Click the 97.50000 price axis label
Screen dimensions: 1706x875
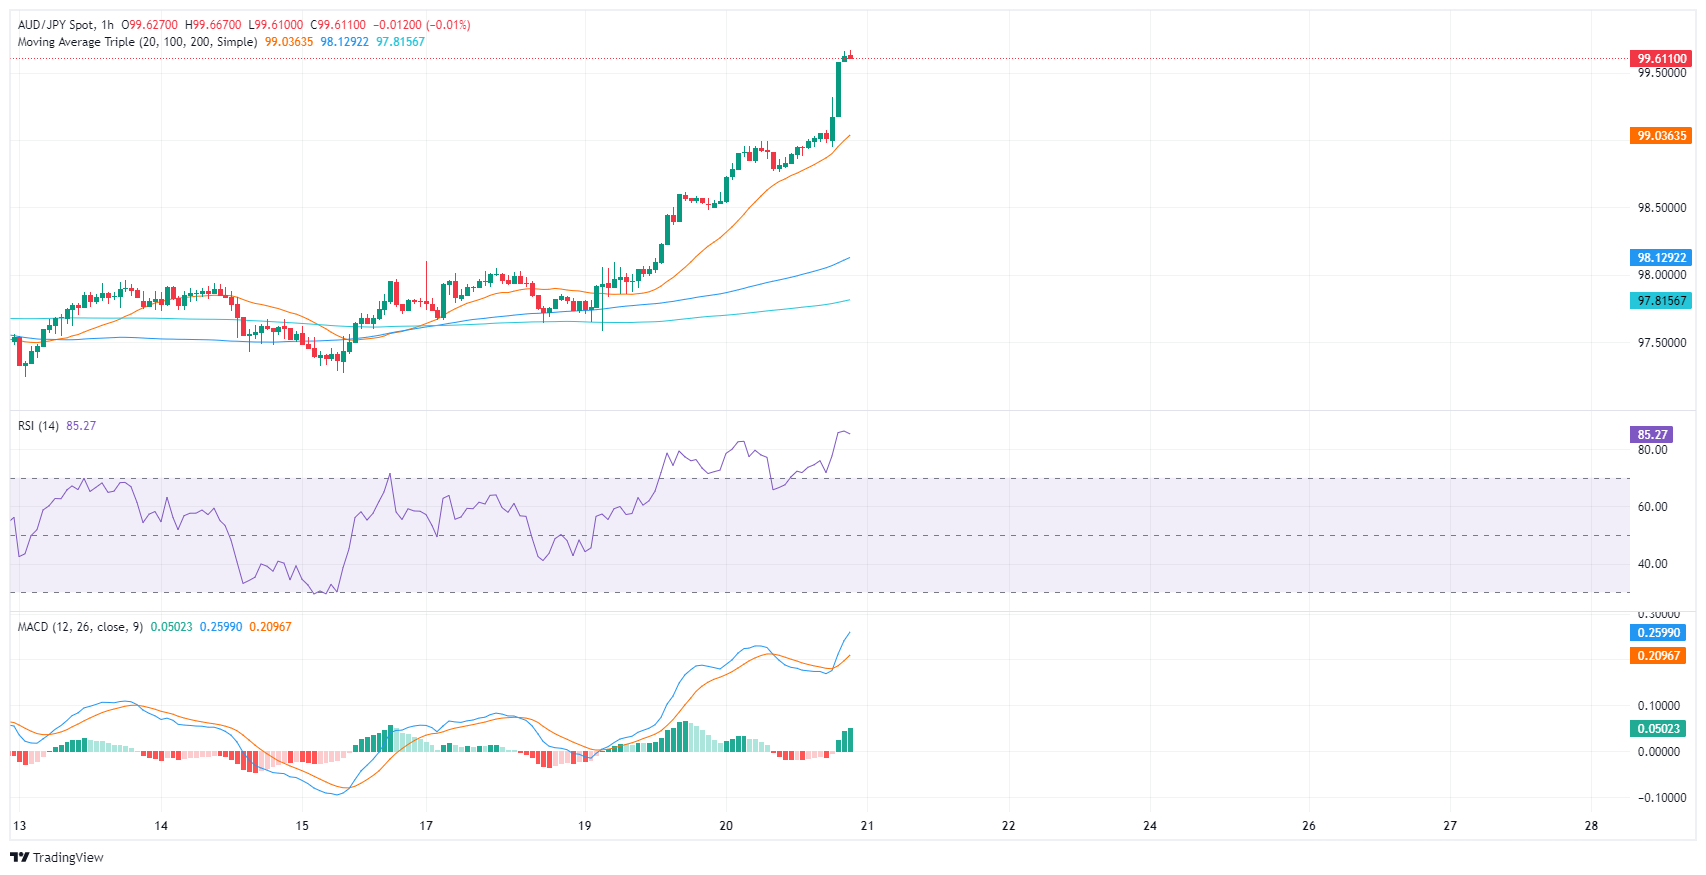(1661, 343)
